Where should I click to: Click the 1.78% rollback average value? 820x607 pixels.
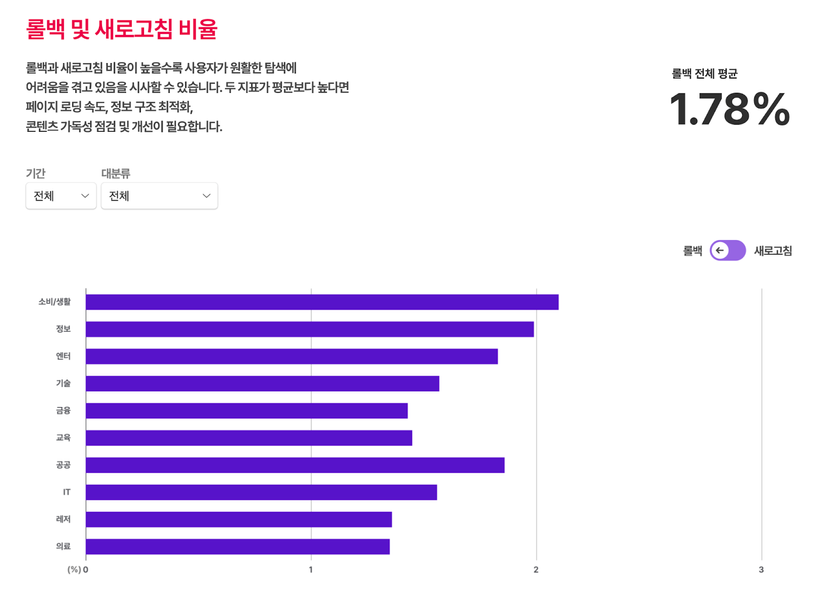[x=729, y=110]
